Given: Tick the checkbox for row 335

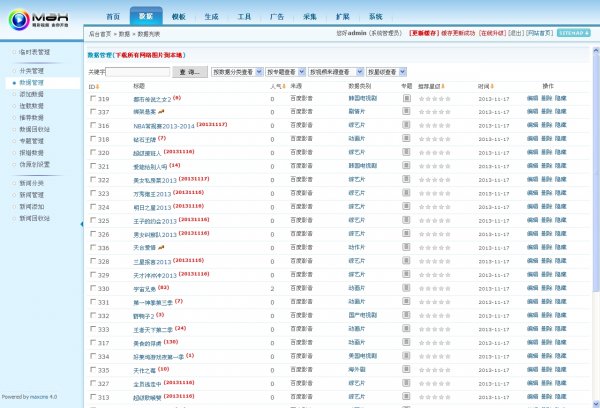Looking at the screenshot, I should tap(93, 369).
